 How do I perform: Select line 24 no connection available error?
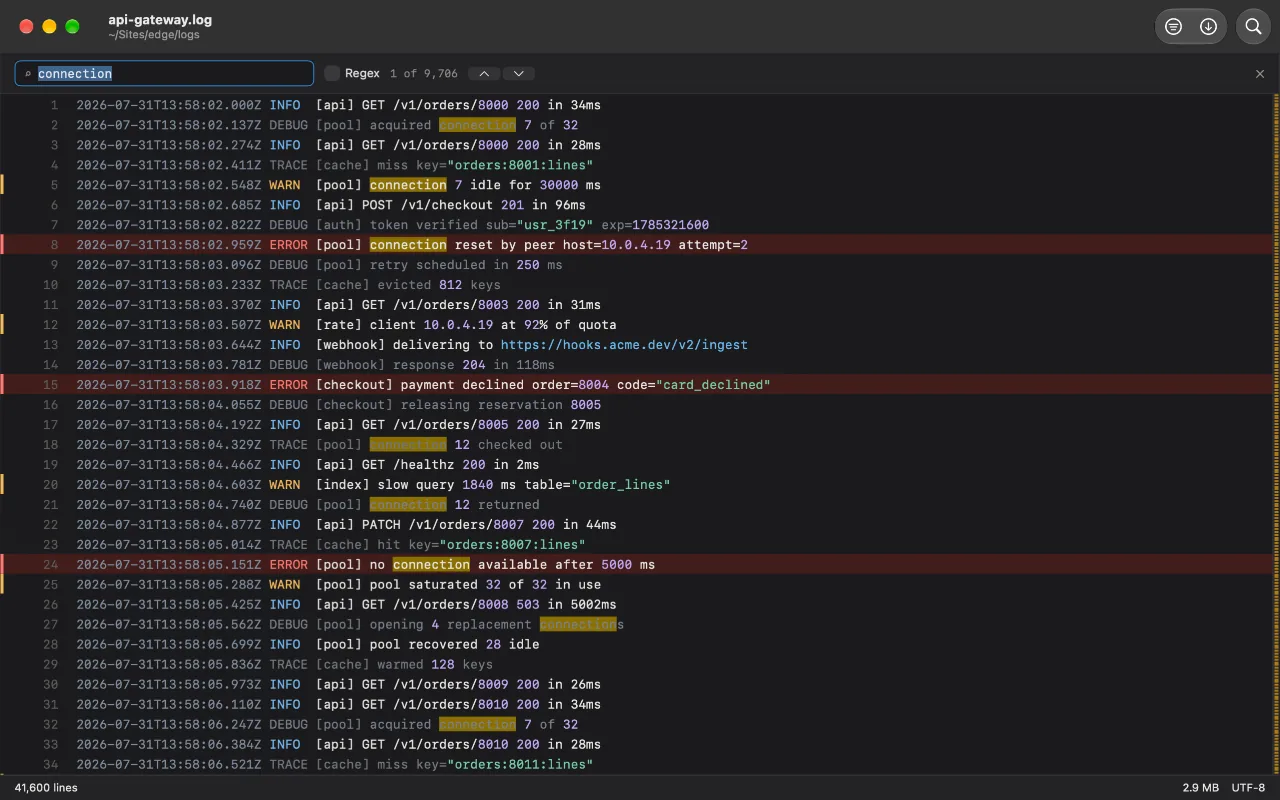tap(640, 565)
